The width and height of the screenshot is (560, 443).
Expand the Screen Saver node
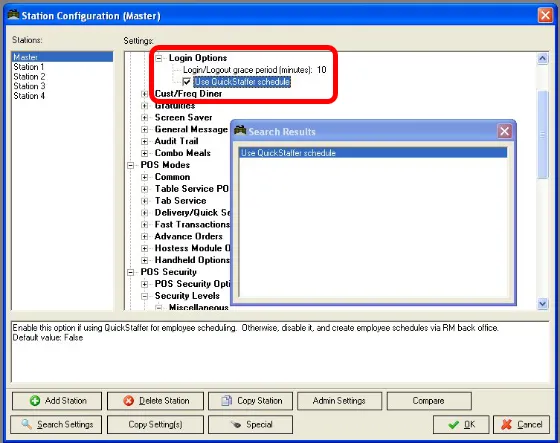click(x=145, y=118)
